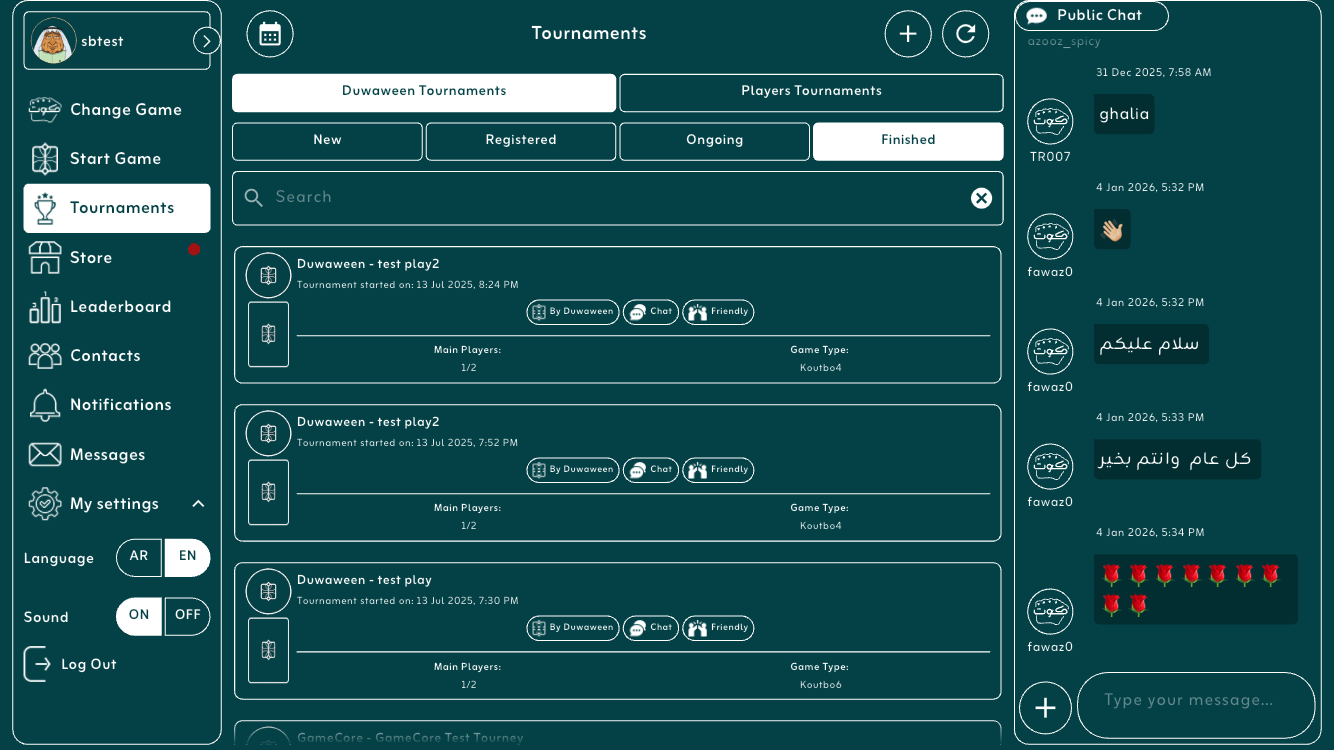Image resolution: width=1334 pixels, height=750 pixels.
Task: Collapse the My settings section
Action: coord(198,504)
